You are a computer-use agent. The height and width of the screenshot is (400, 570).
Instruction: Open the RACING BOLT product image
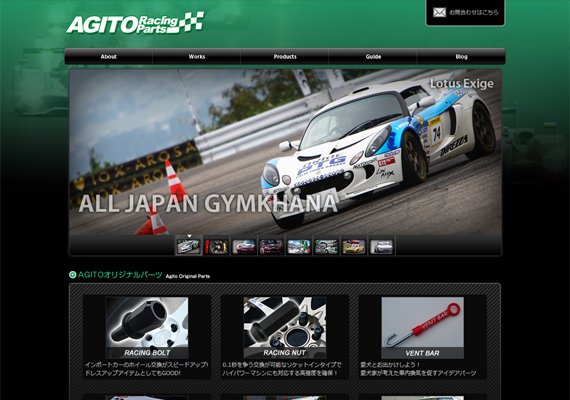pyautogui.click(x=147, y=328)
